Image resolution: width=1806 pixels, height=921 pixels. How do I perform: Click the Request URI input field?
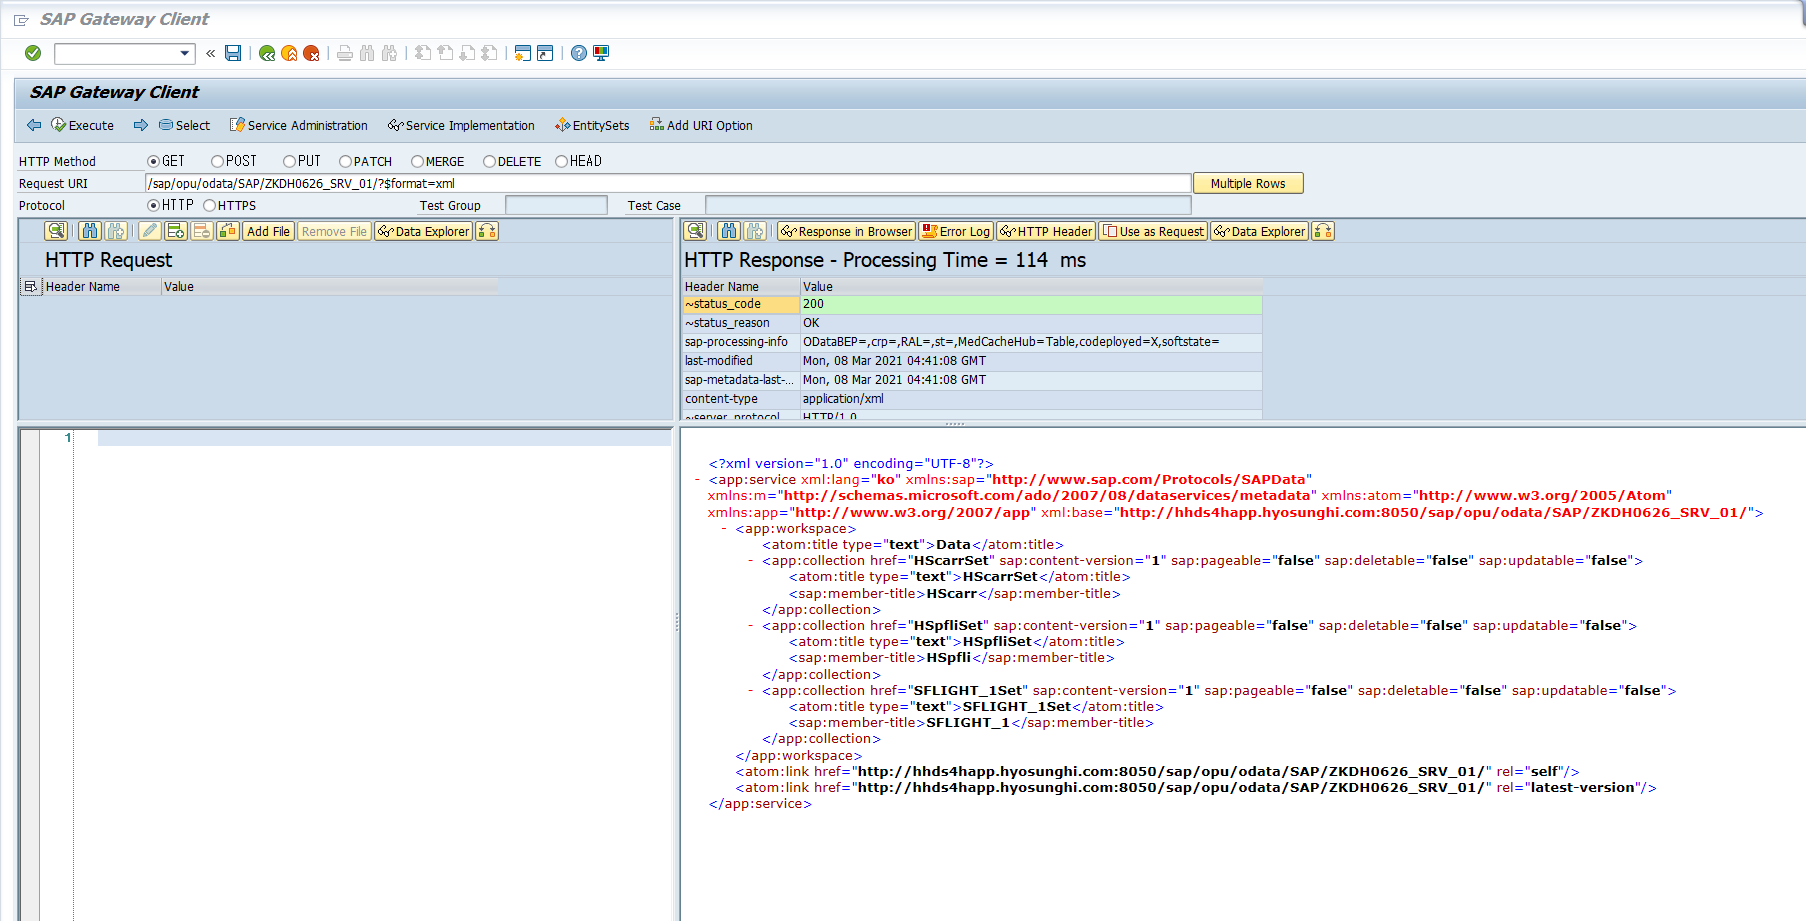coord(668,183)
